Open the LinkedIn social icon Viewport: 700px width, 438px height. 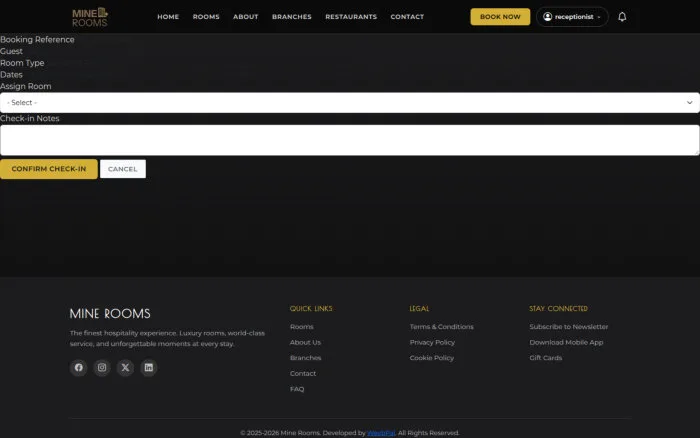pos(149,367)
